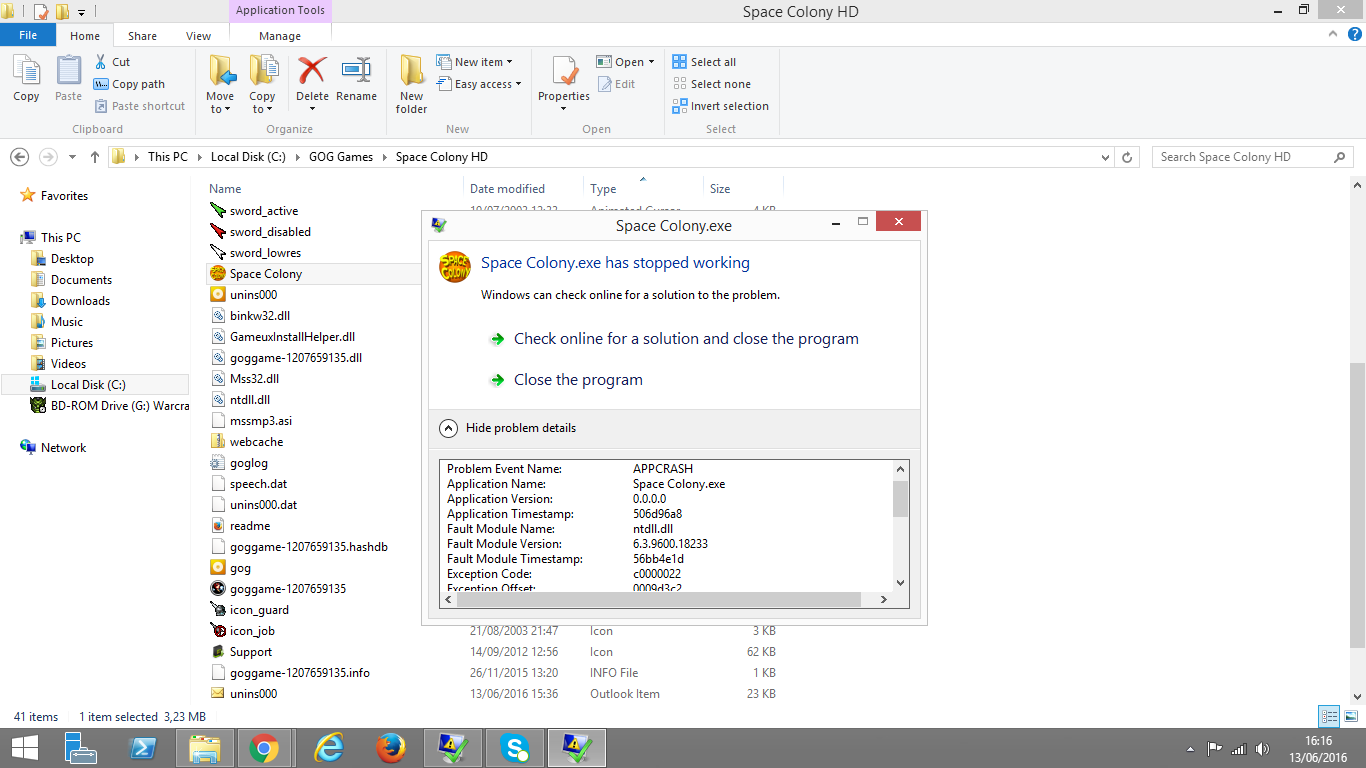Open PowerShell from the taskbar
The width and height of the screenshot is (1366, 768).
coord(143,748)
